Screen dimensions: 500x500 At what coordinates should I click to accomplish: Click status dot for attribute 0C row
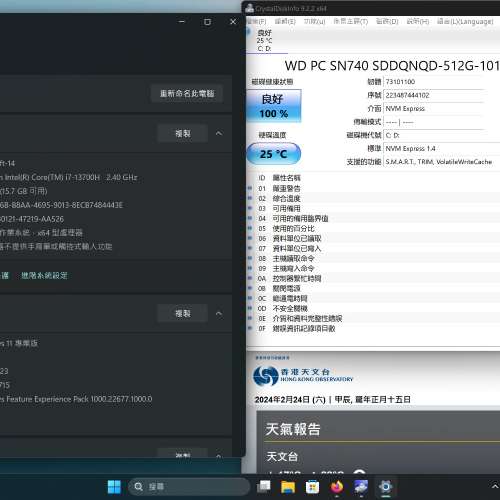250,298
